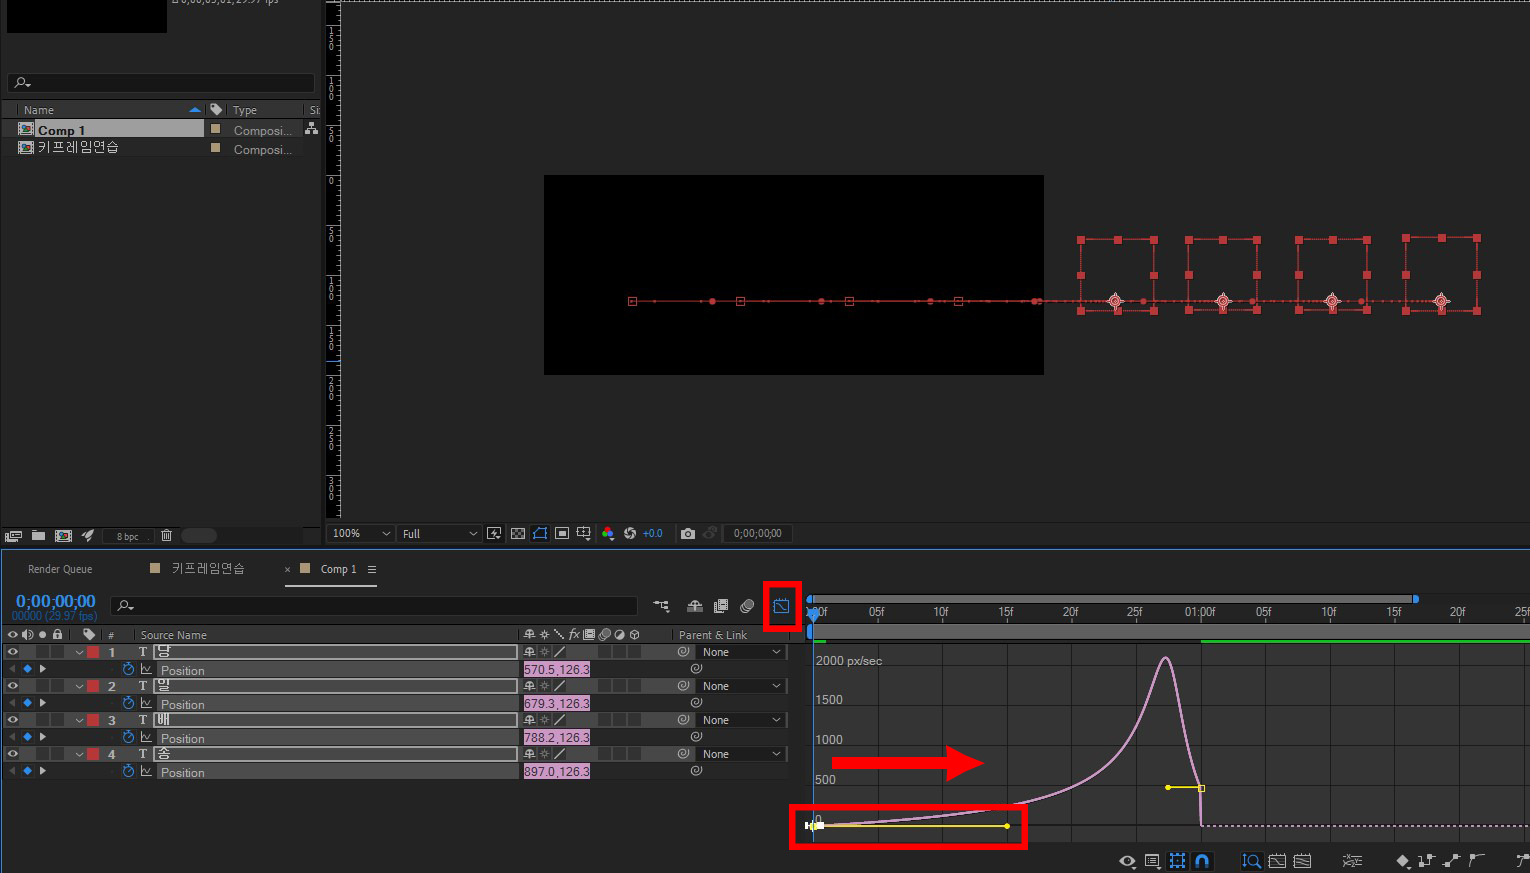Screen dimensions: 1530x873
Task: Enable Motion Blur switch in timeline toolbar
Action: (x=747, y=606)
